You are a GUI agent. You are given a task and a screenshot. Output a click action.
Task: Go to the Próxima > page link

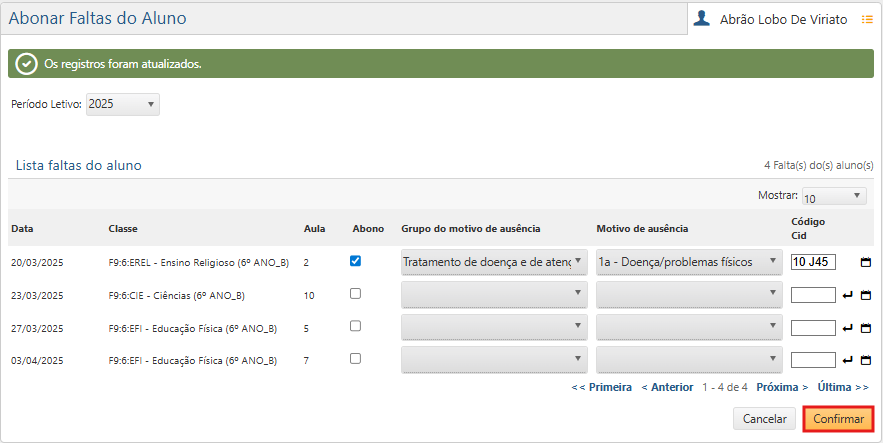[782, 387]
